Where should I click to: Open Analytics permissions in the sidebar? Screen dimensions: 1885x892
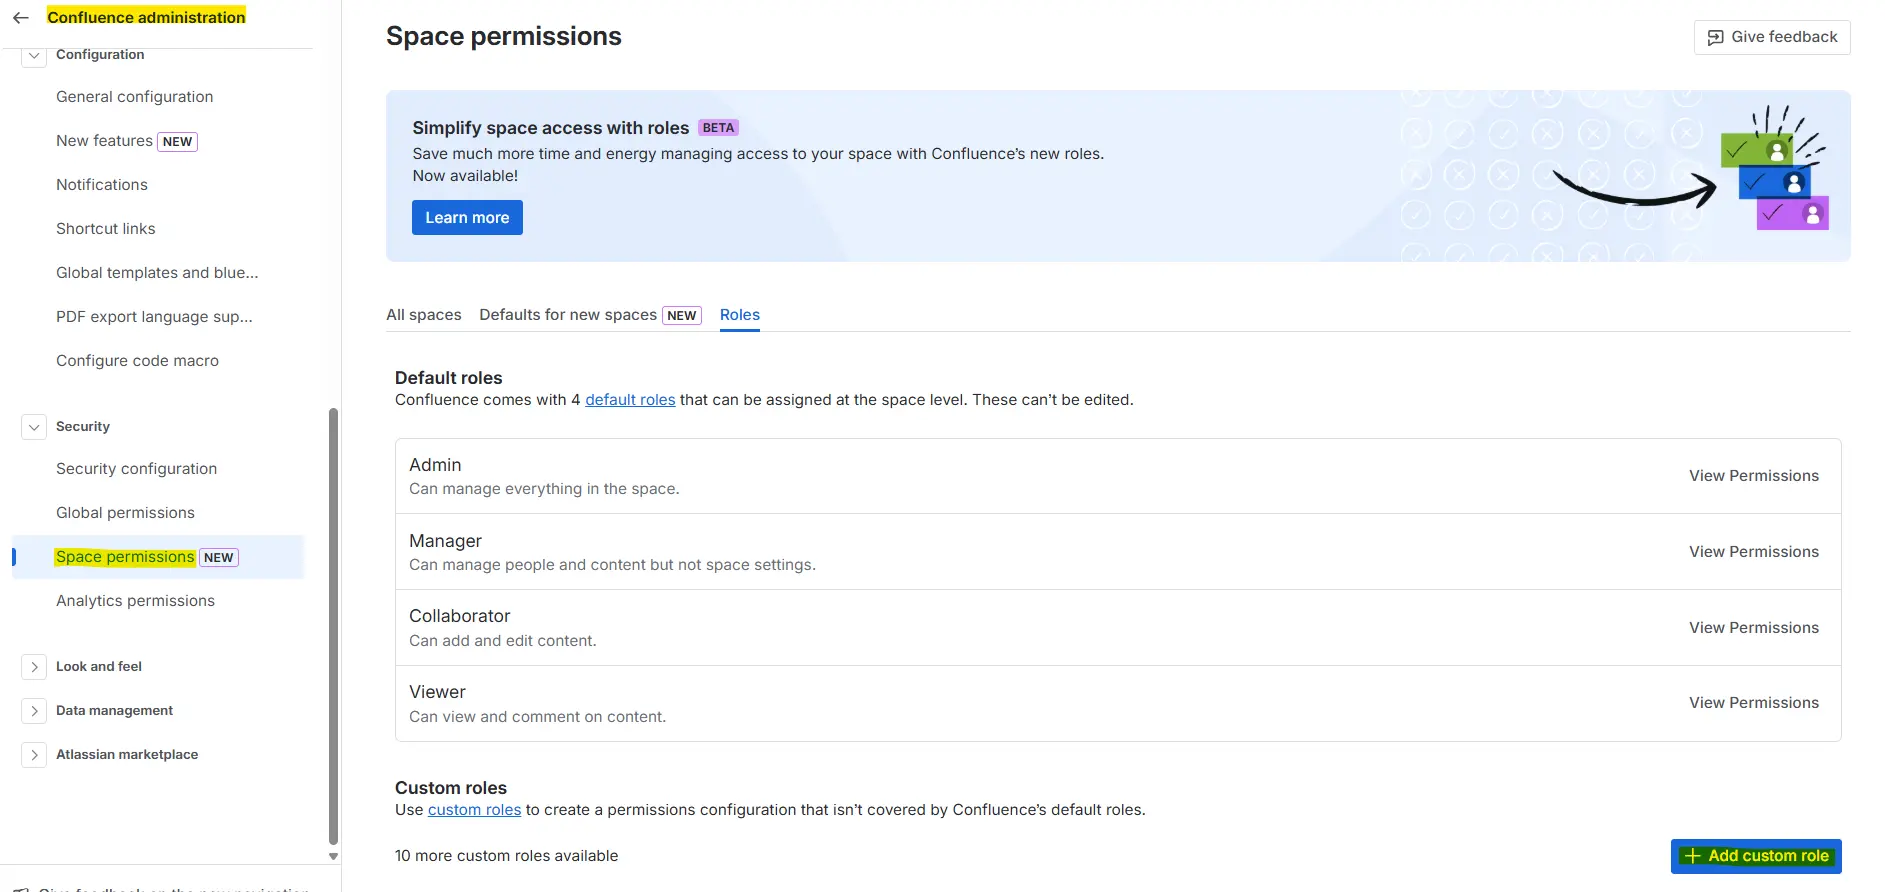pos(135,601)
